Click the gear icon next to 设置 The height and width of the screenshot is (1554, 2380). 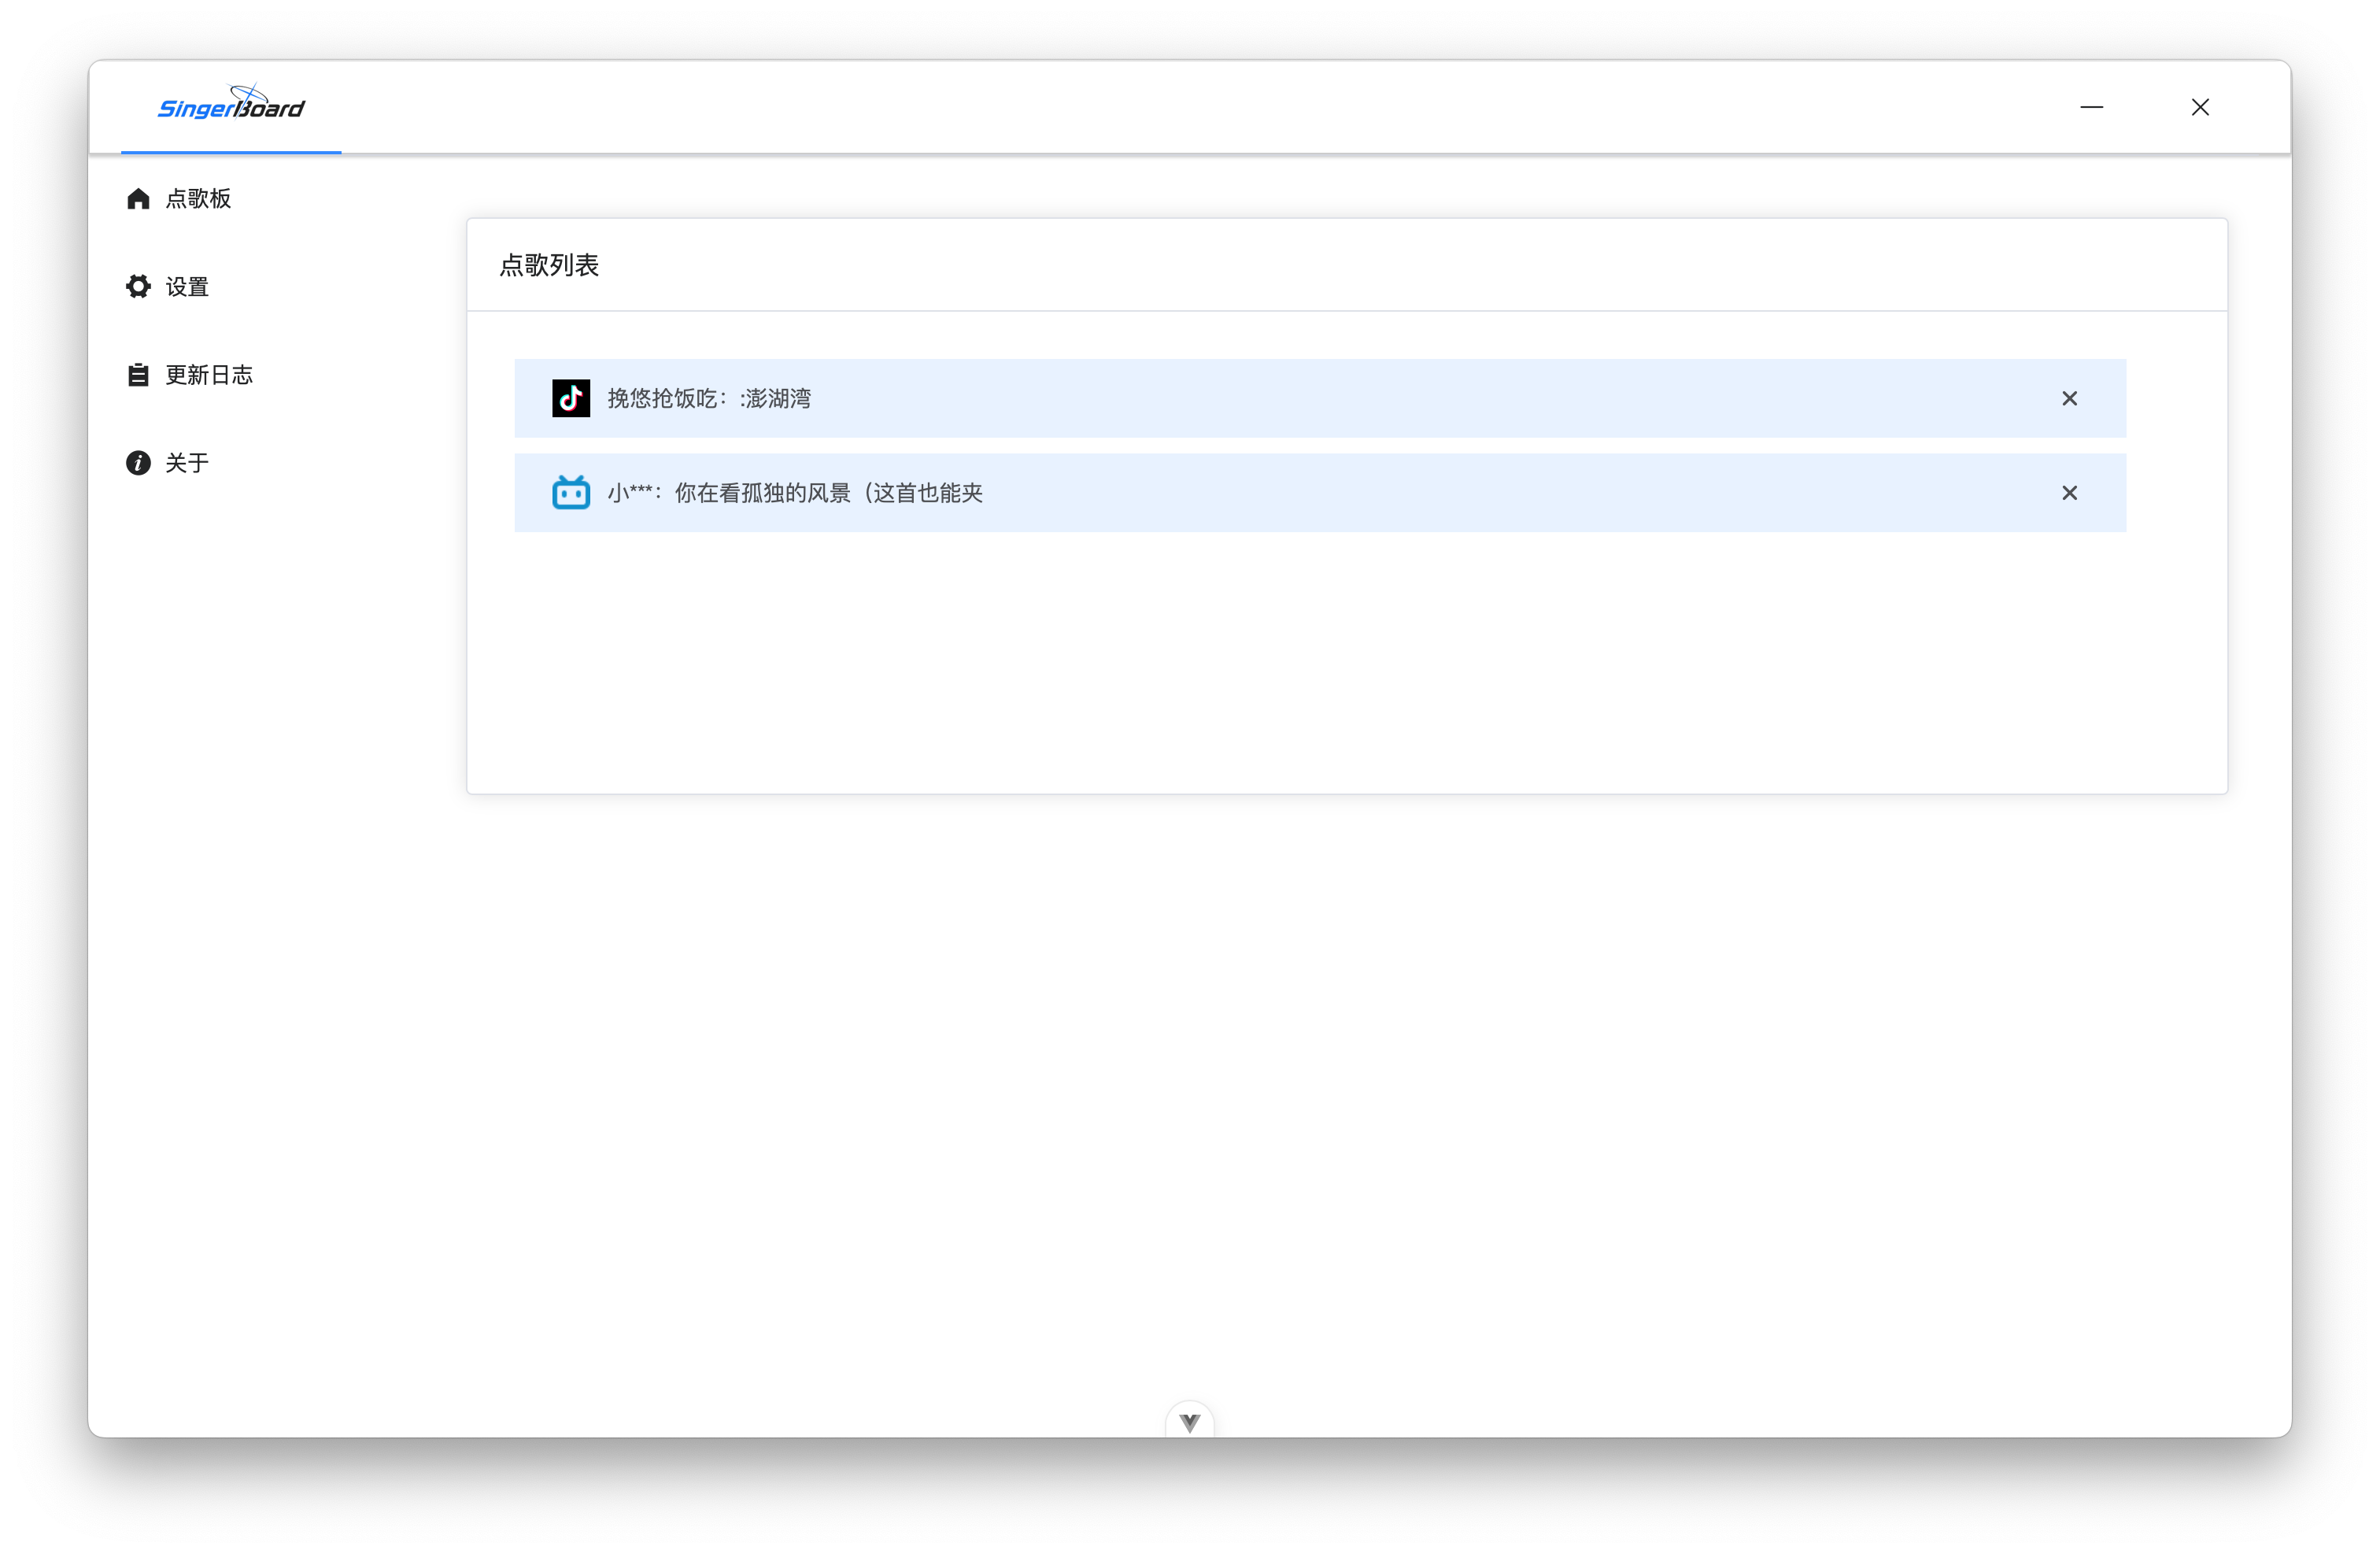[138, 287]
